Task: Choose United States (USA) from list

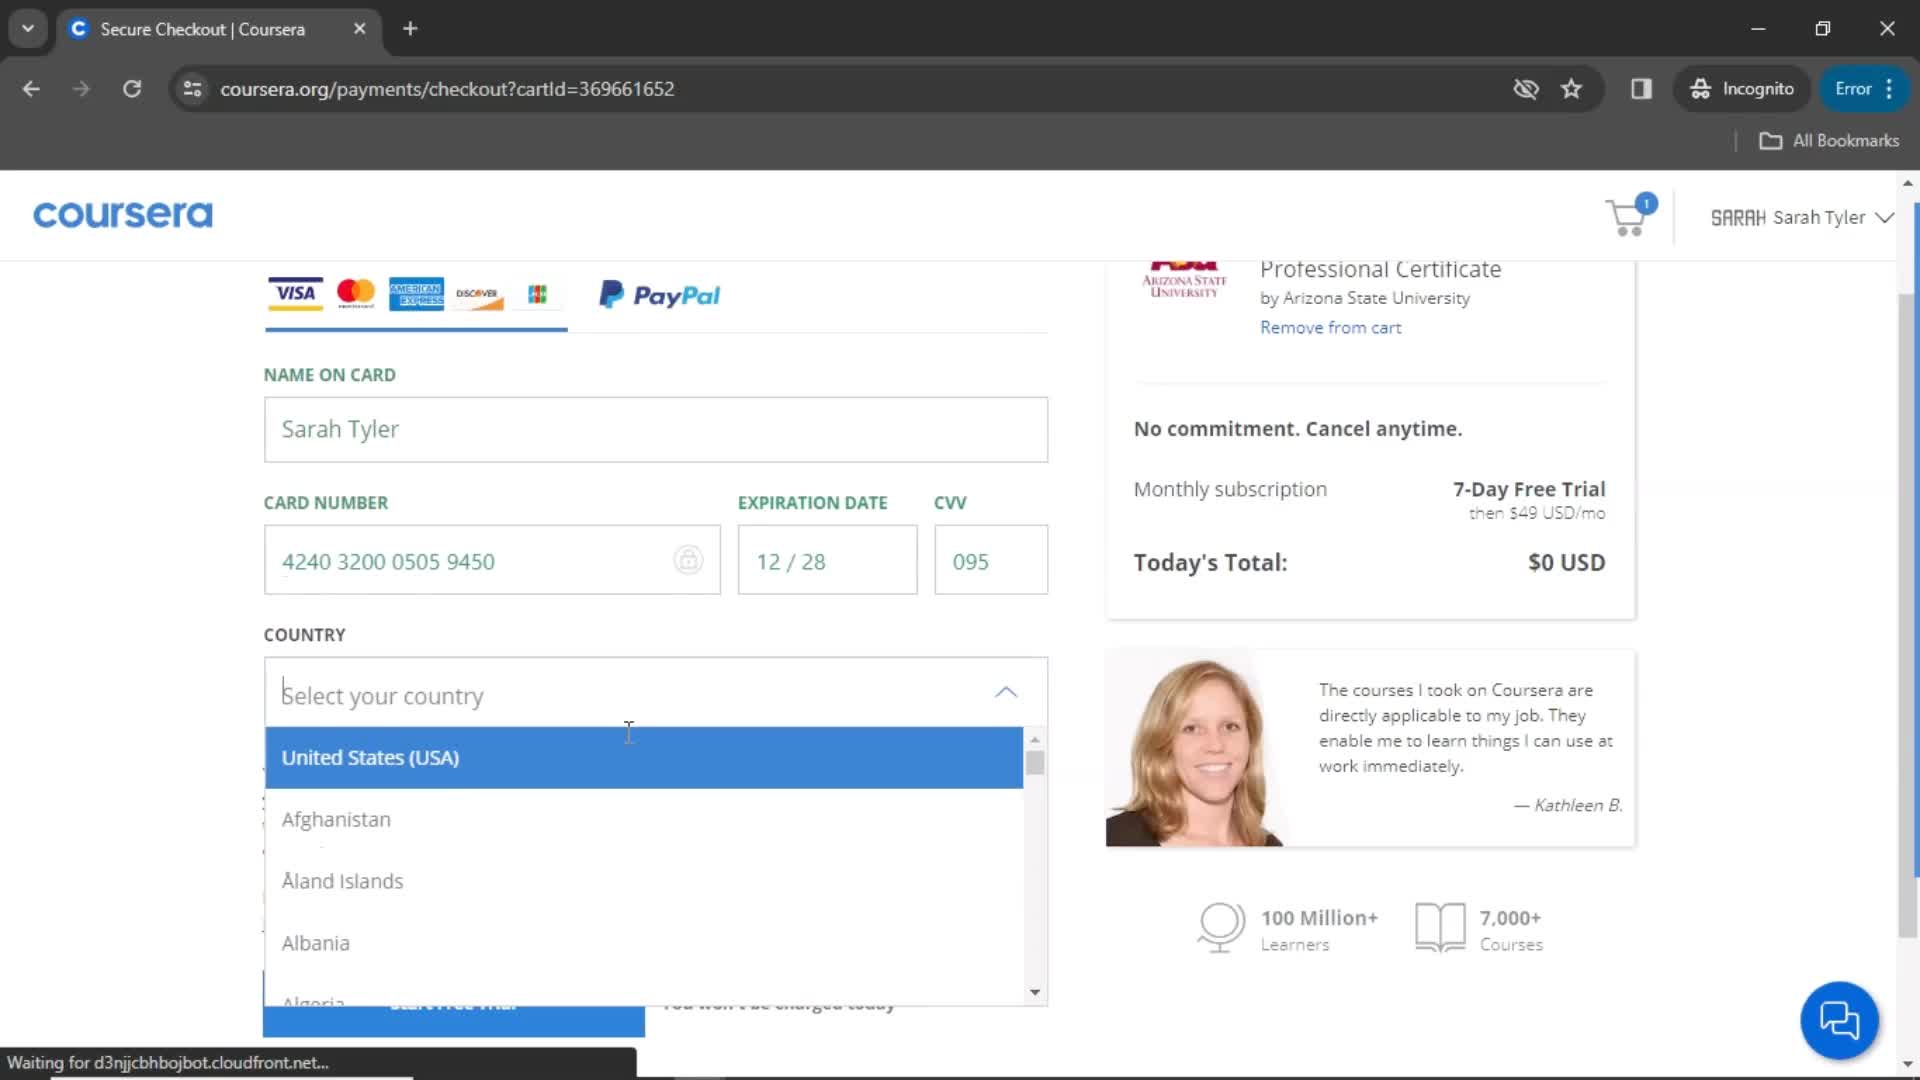Action: click(644, 758)
